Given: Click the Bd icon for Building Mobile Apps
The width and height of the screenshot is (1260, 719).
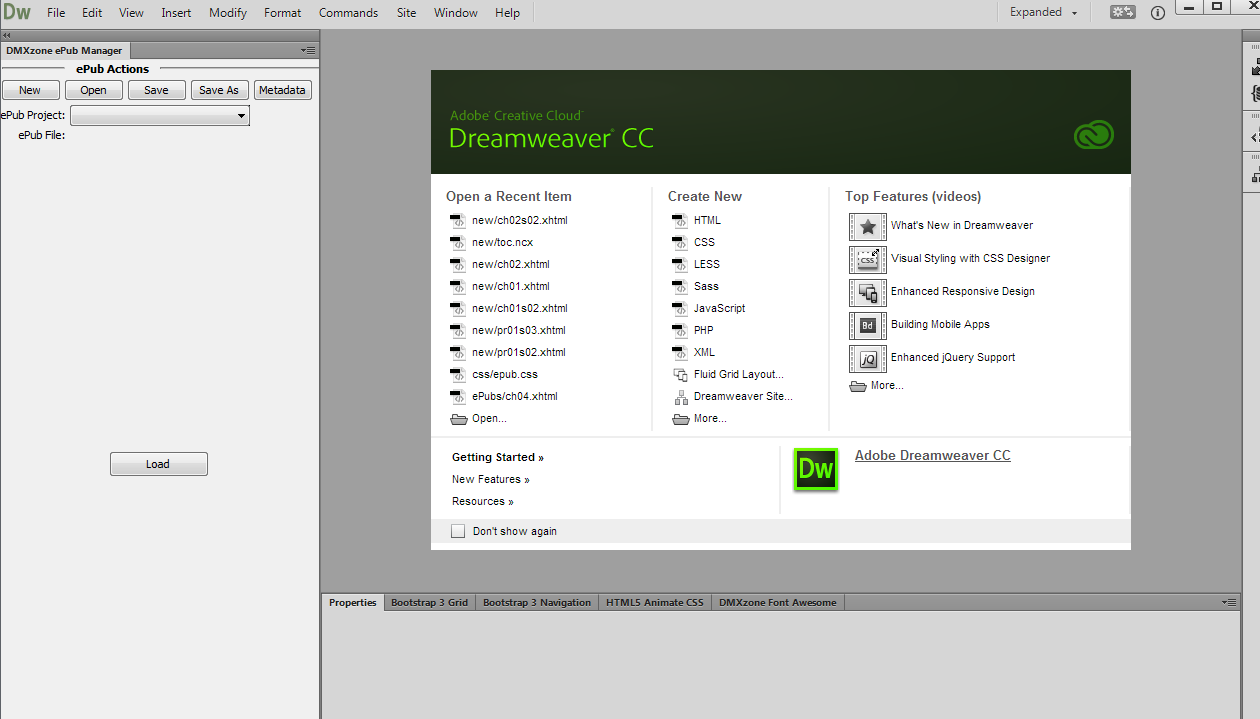Looking at the screenshot, I should [x=867, y=325].
